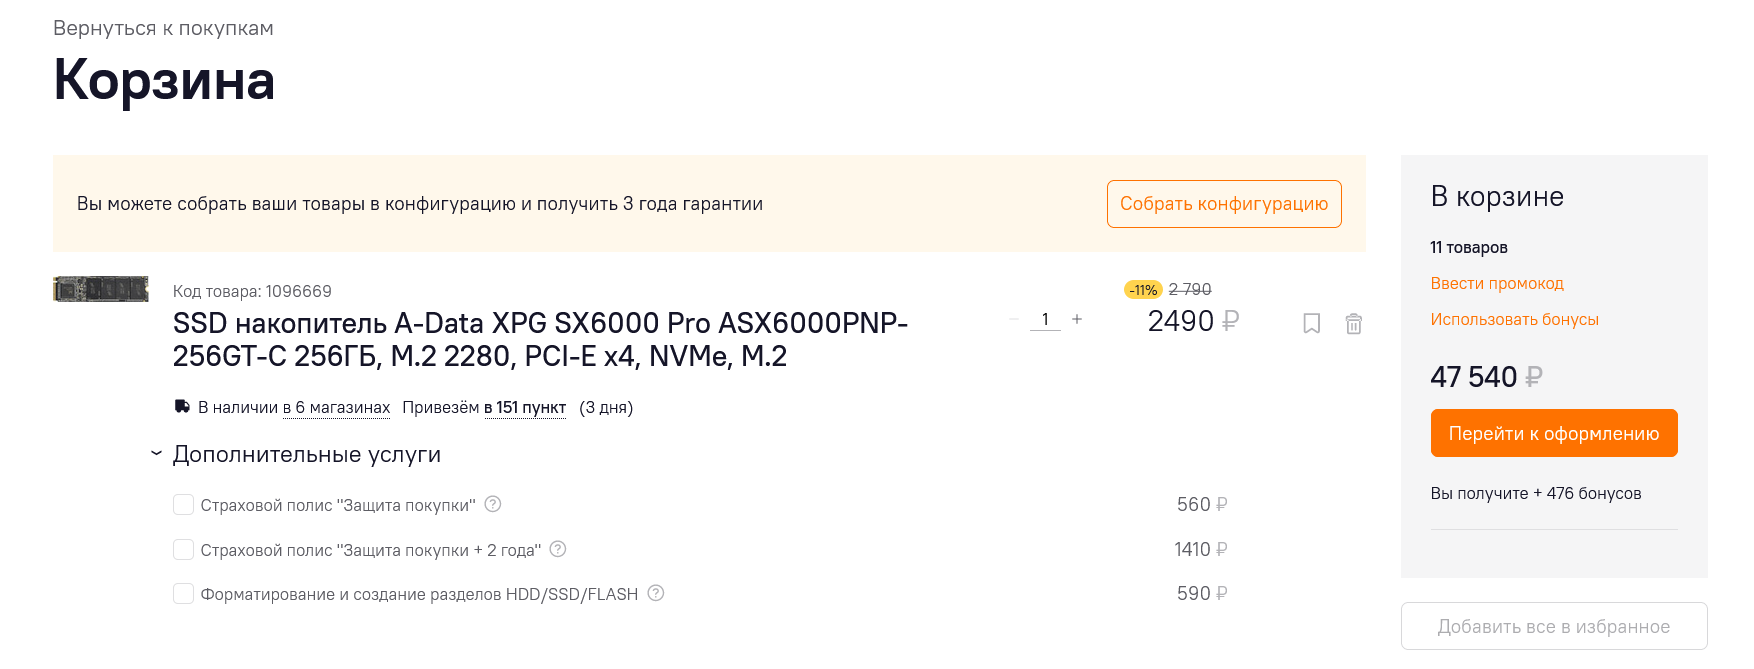The image size is (1754, 669).
Task: Click the delivery truck icon
Action: pyautogui.click(x=182, y=407)
